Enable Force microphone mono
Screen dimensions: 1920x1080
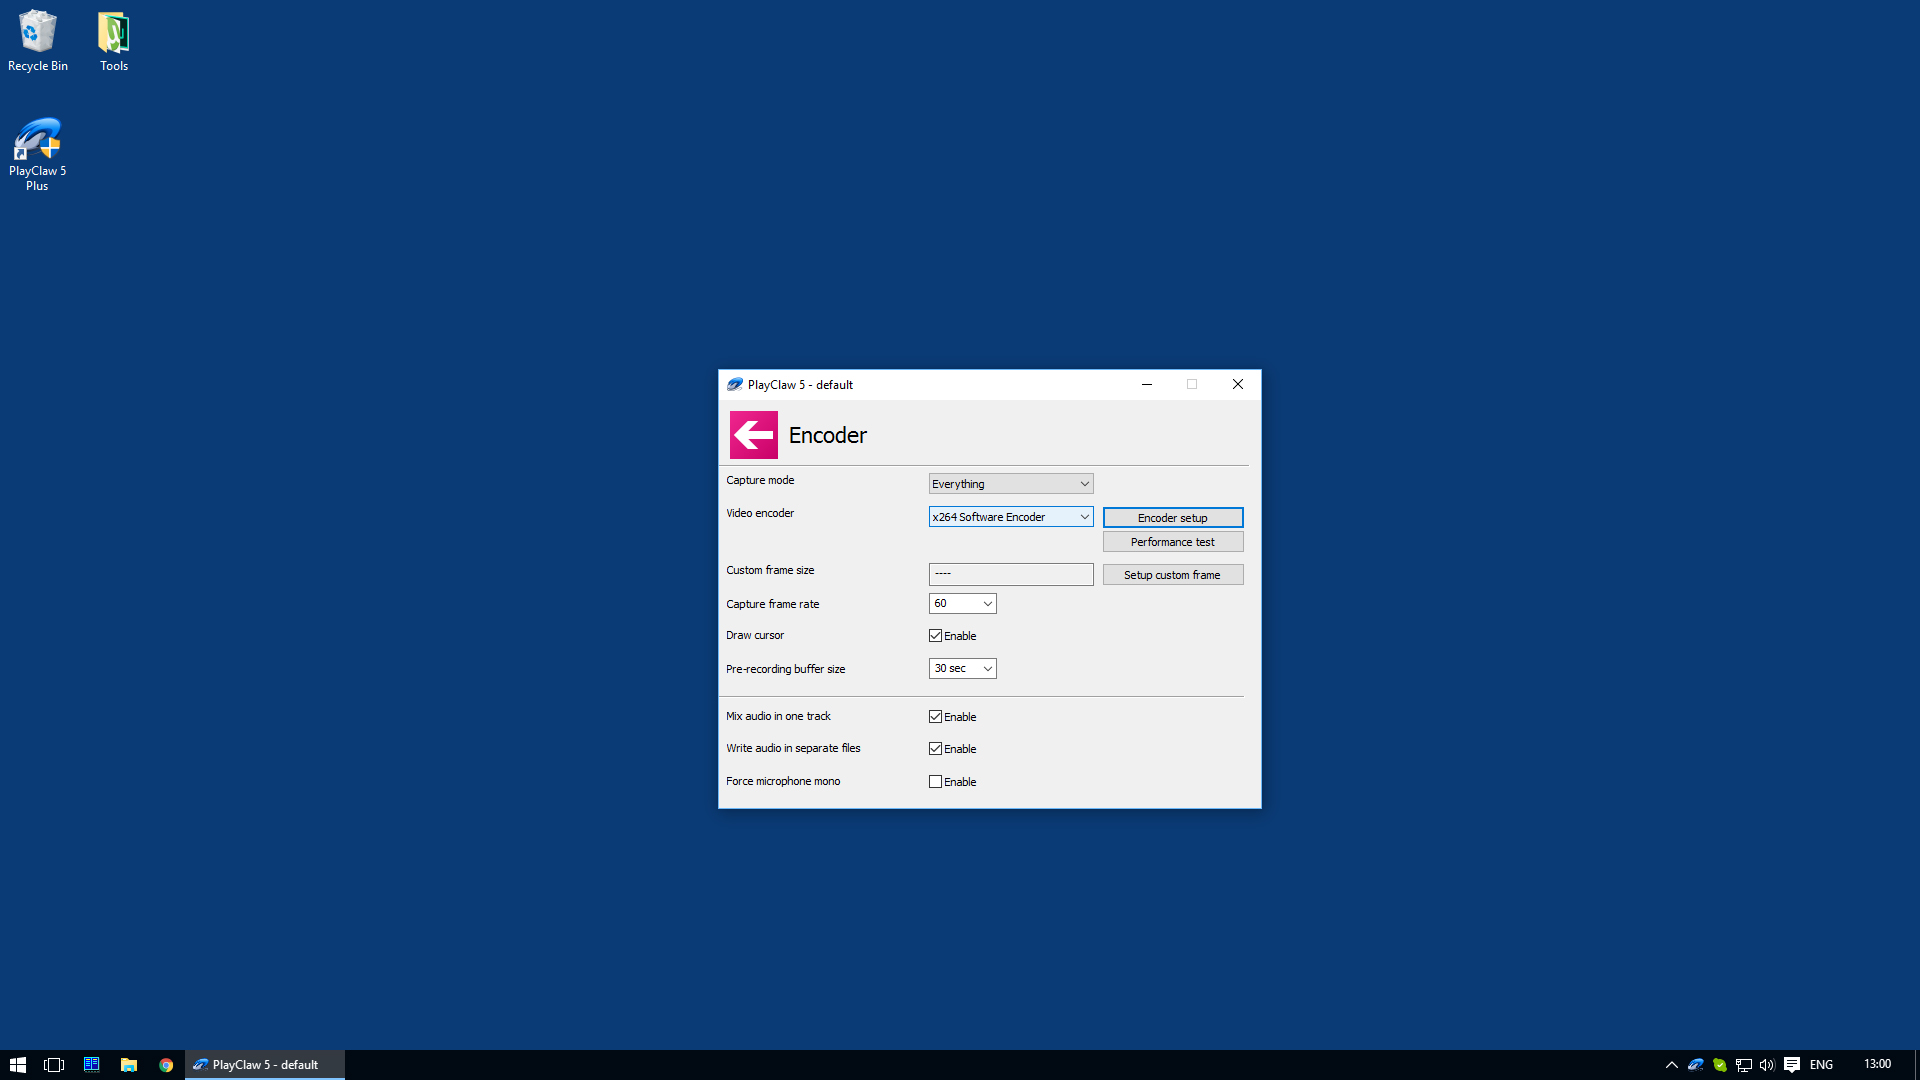(936, 781)
